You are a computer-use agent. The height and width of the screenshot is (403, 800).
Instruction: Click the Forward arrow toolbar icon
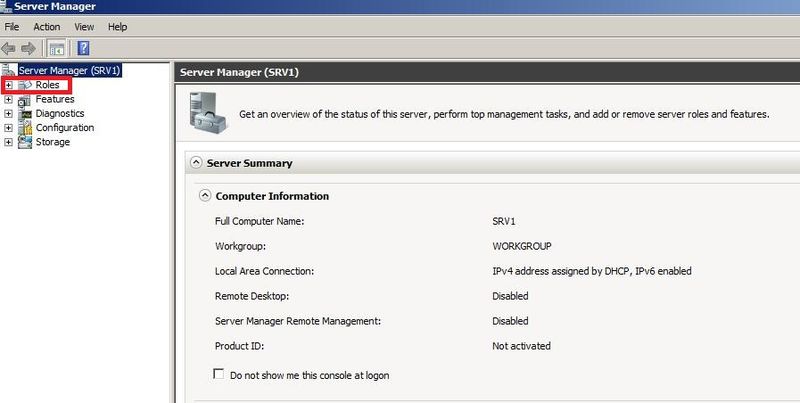[28, 48]
